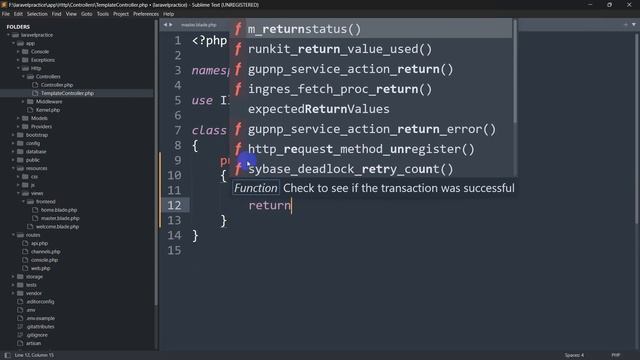Click the .gitignore file icon

[x=20, y=335]
